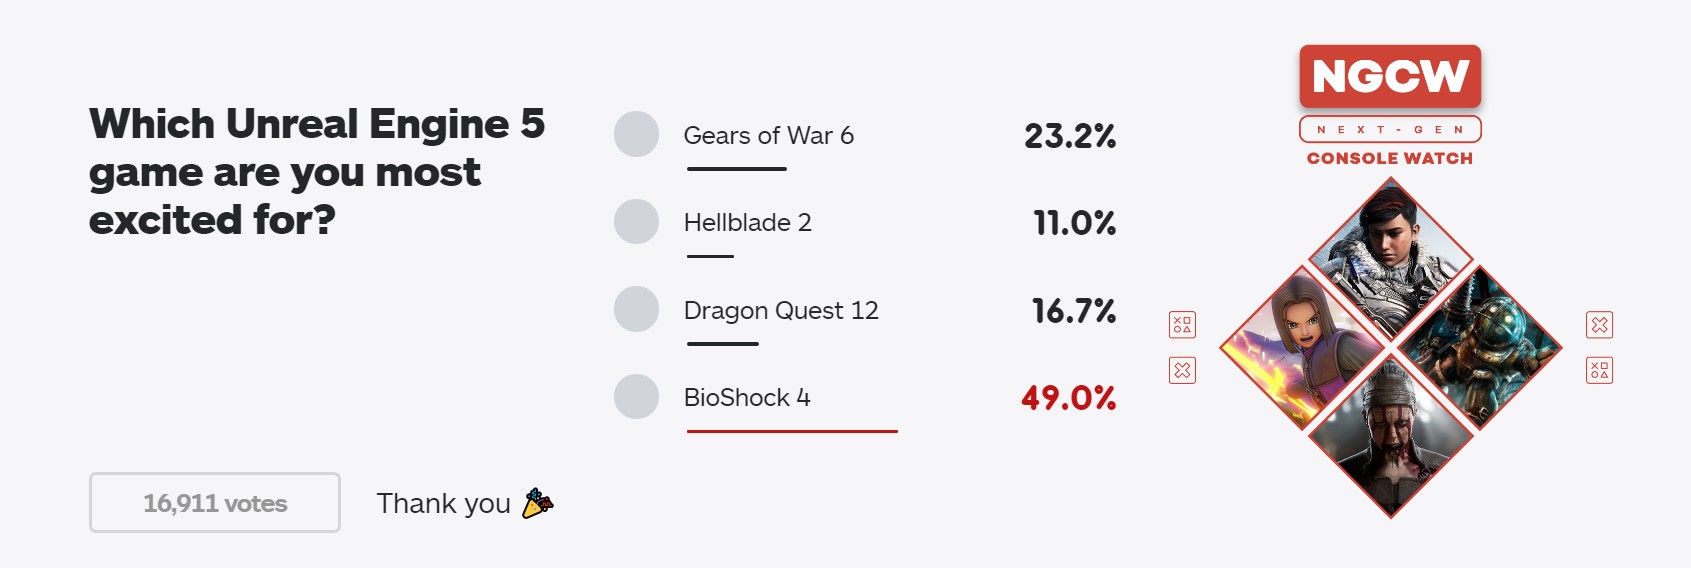Click the Thank you text
Image resolution: width=1691 pixels, height=568 pixels.
click(x=443, y=503)
